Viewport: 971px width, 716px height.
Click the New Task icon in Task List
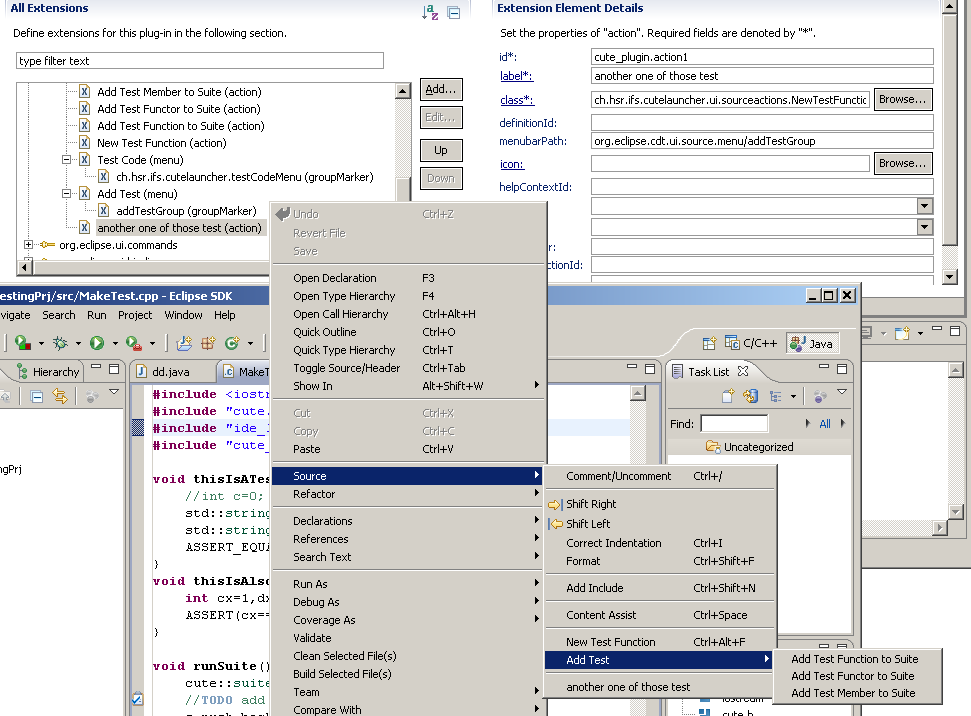(x=728, y=396)
